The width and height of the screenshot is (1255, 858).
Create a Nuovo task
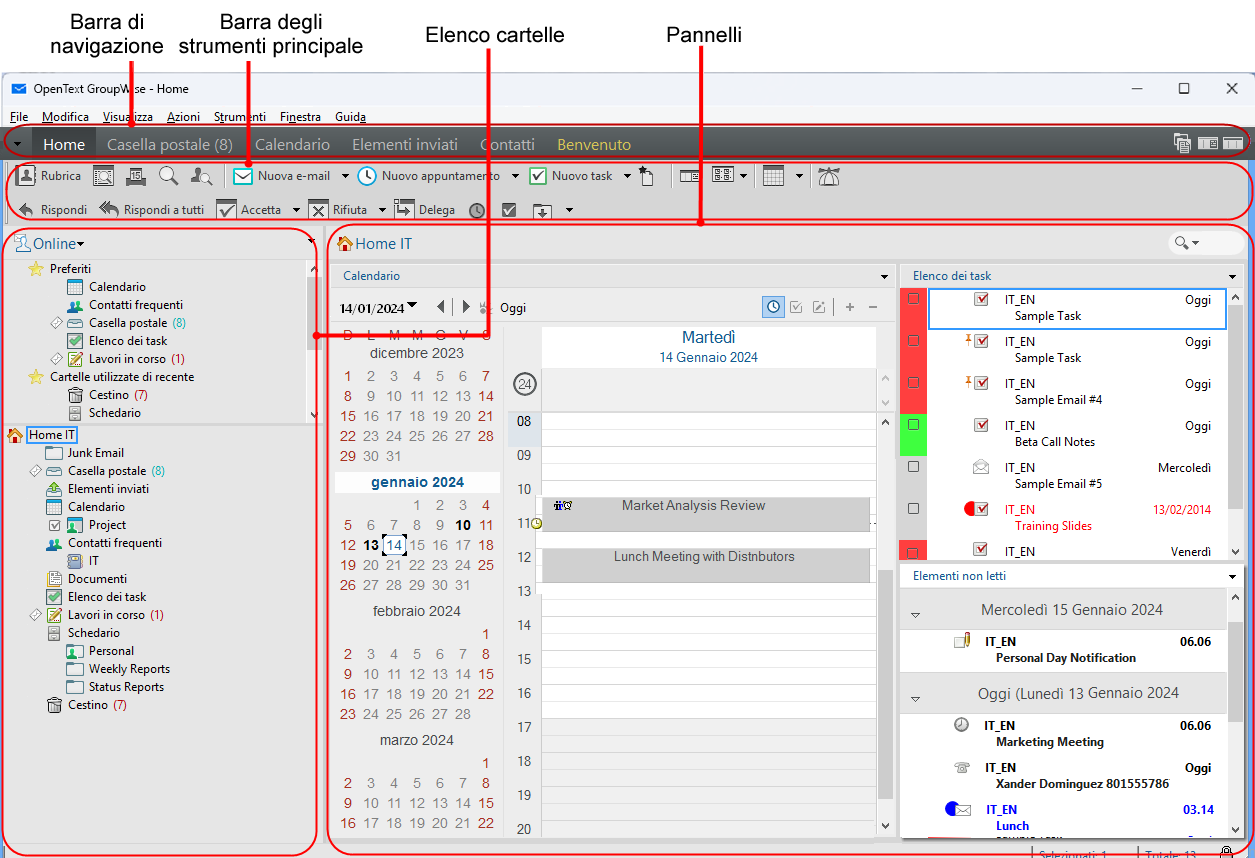(x=571, y=176)
